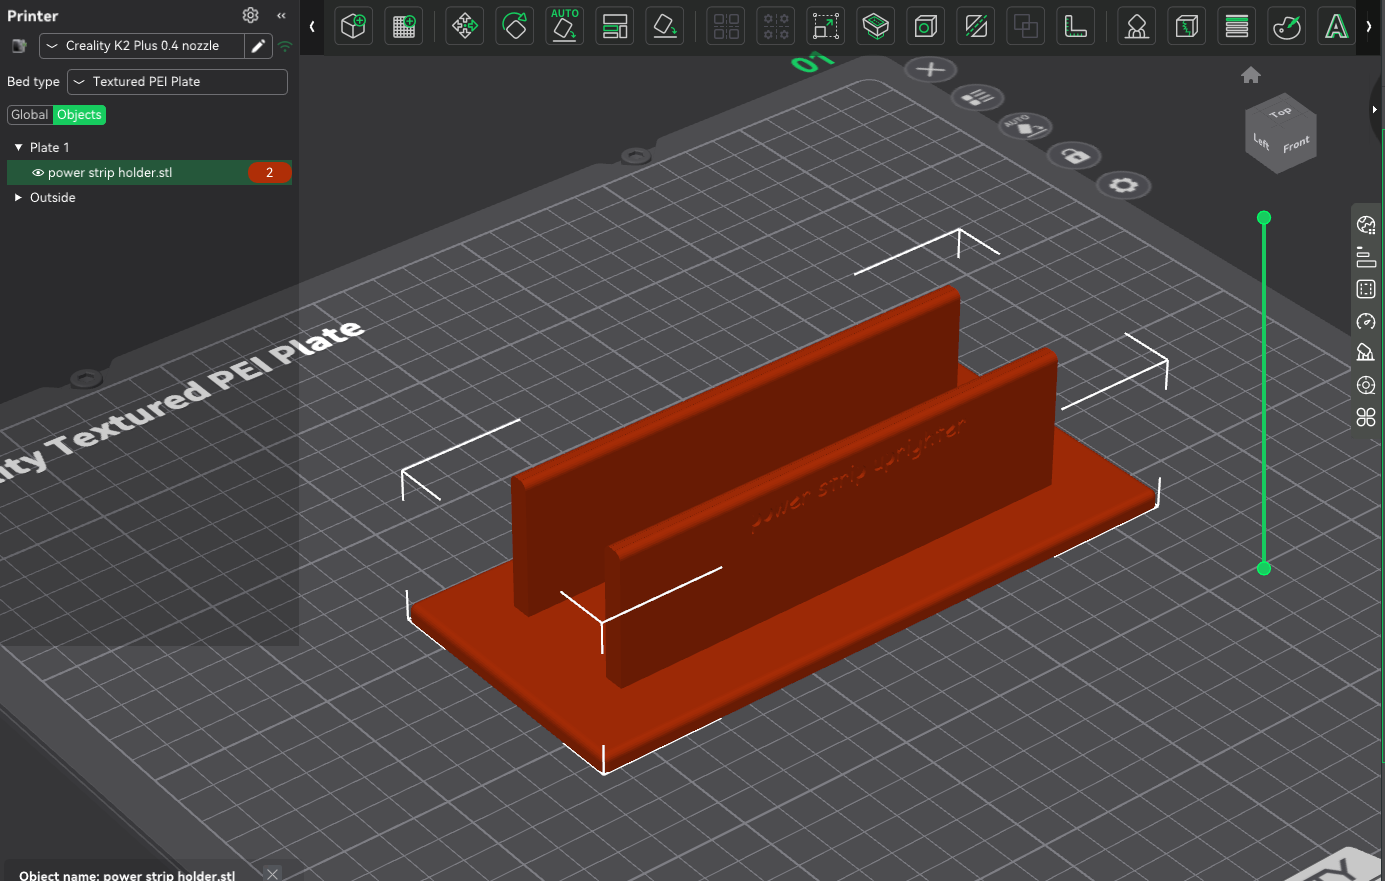The width and height of the screenshot is (1385, 881).
Task: Select the Move tool in the toolbar
Action: (x=464, y=26)
